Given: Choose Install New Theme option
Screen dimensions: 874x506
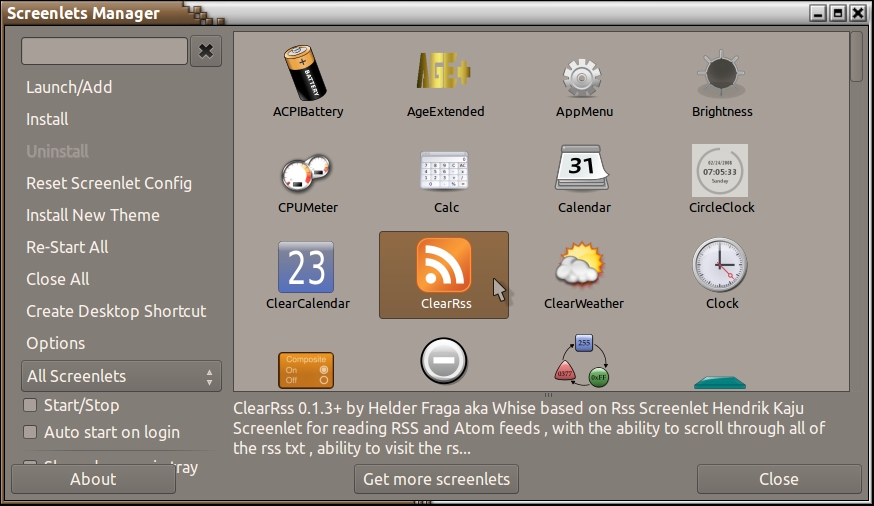Looking at the screenshot, I should [x=93, y=215].
